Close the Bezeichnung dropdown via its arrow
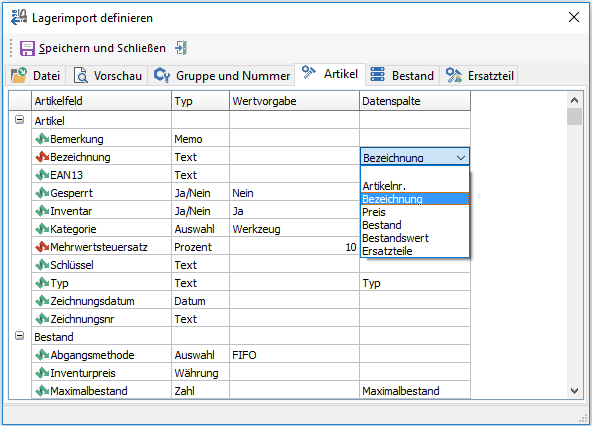This screenshot has height=426, width=592. pos(461,157)
